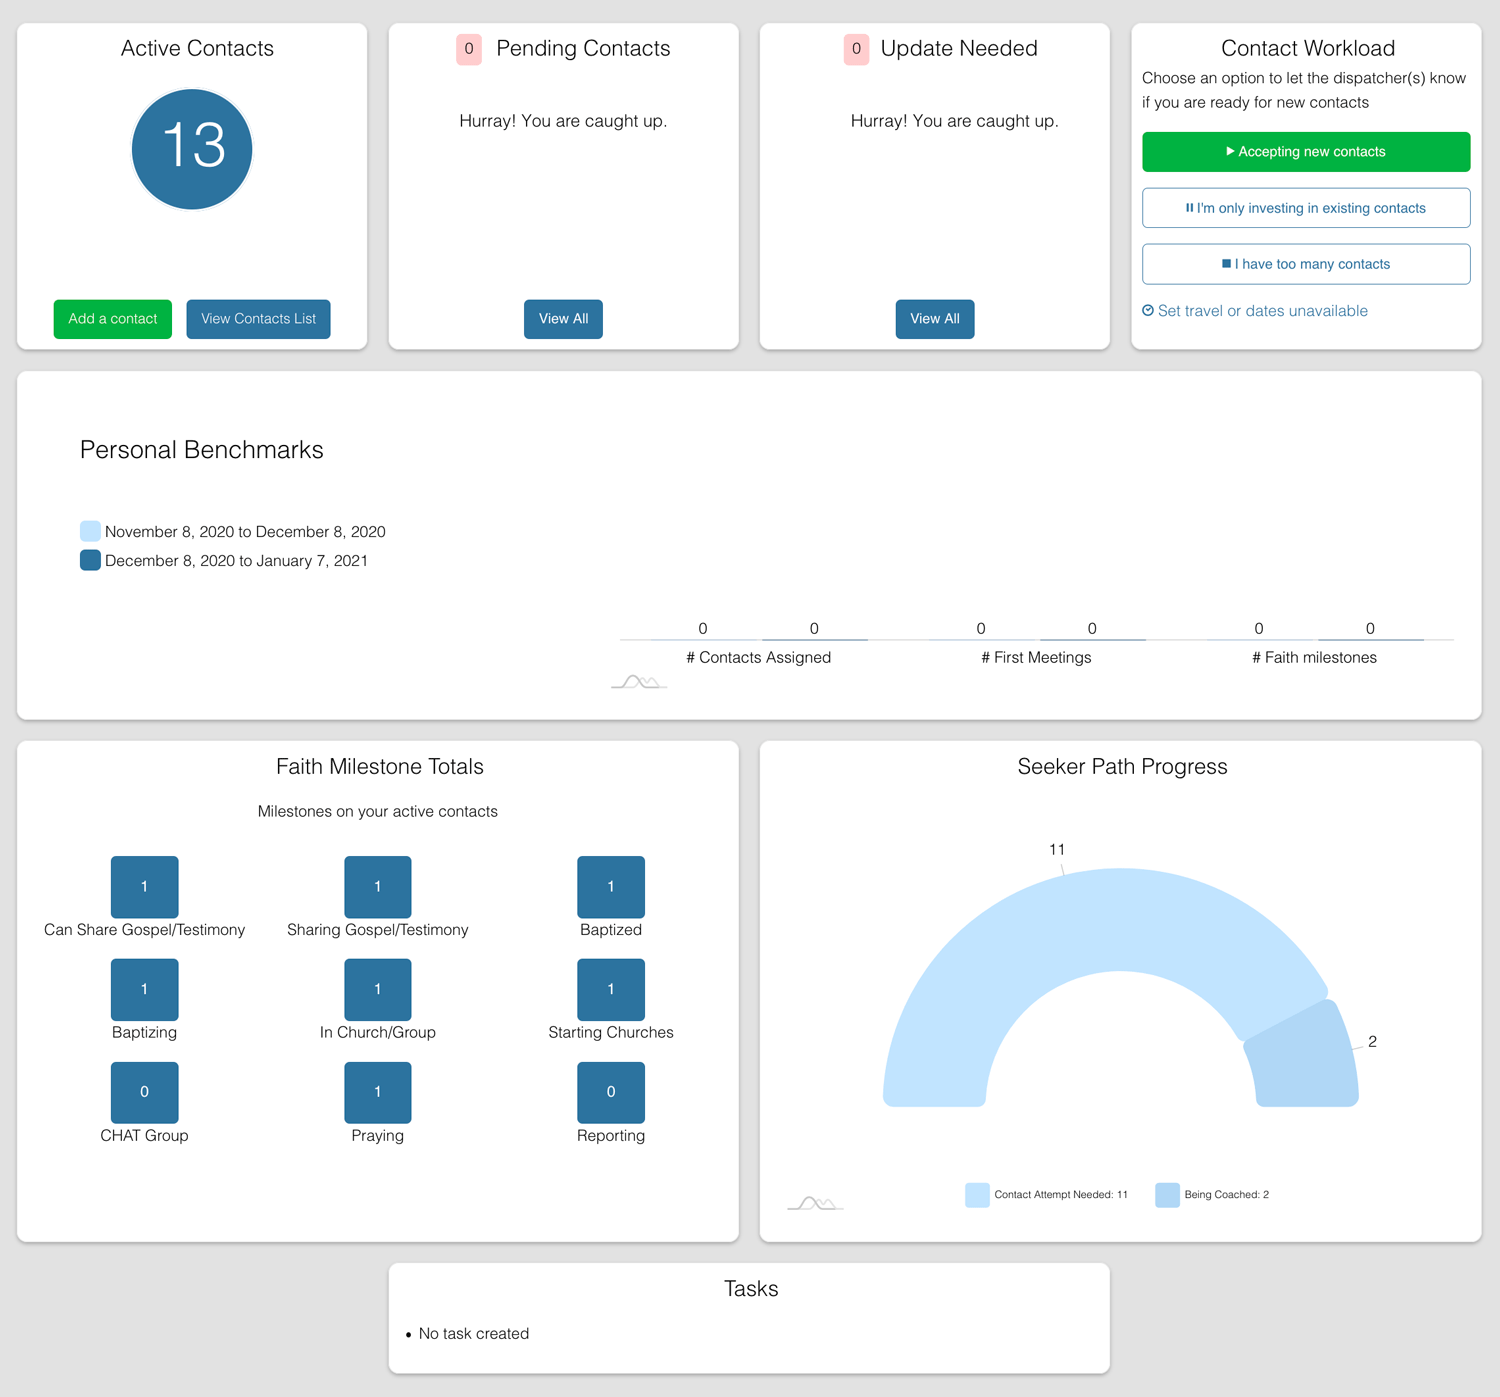Click amCharts logo in Seeker Path chart
1500x1397 pixels.
(815, 1203)
